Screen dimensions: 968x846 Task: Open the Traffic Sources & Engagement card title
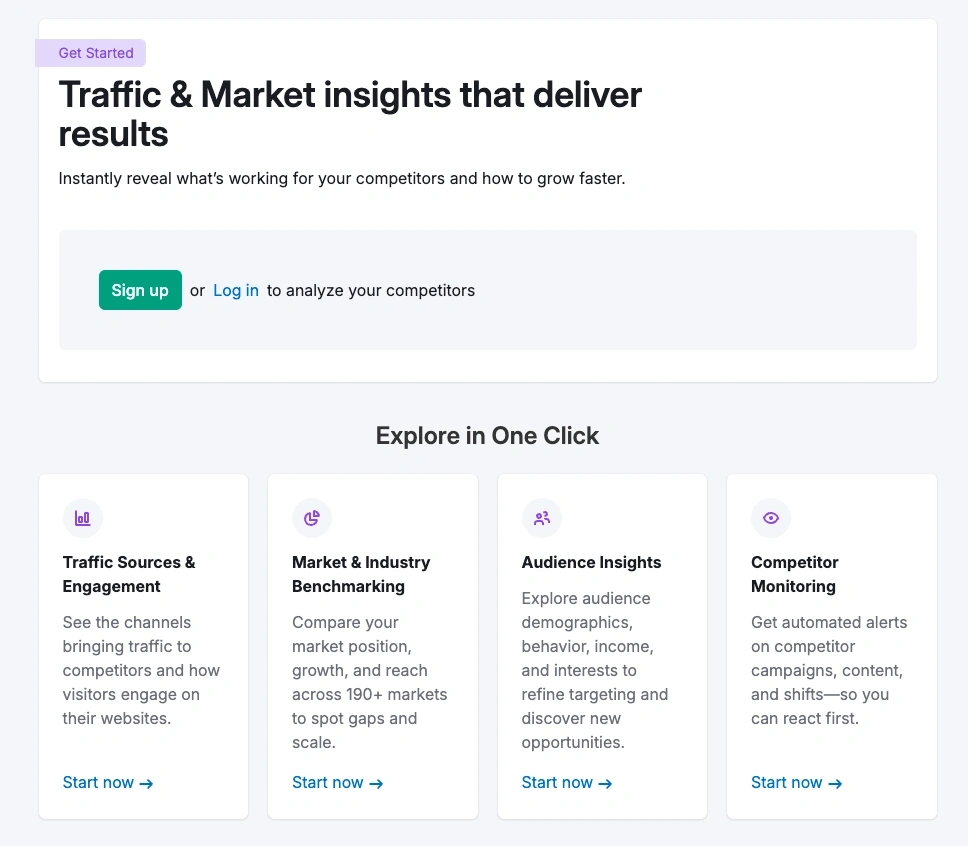click(x=129, y=574)
